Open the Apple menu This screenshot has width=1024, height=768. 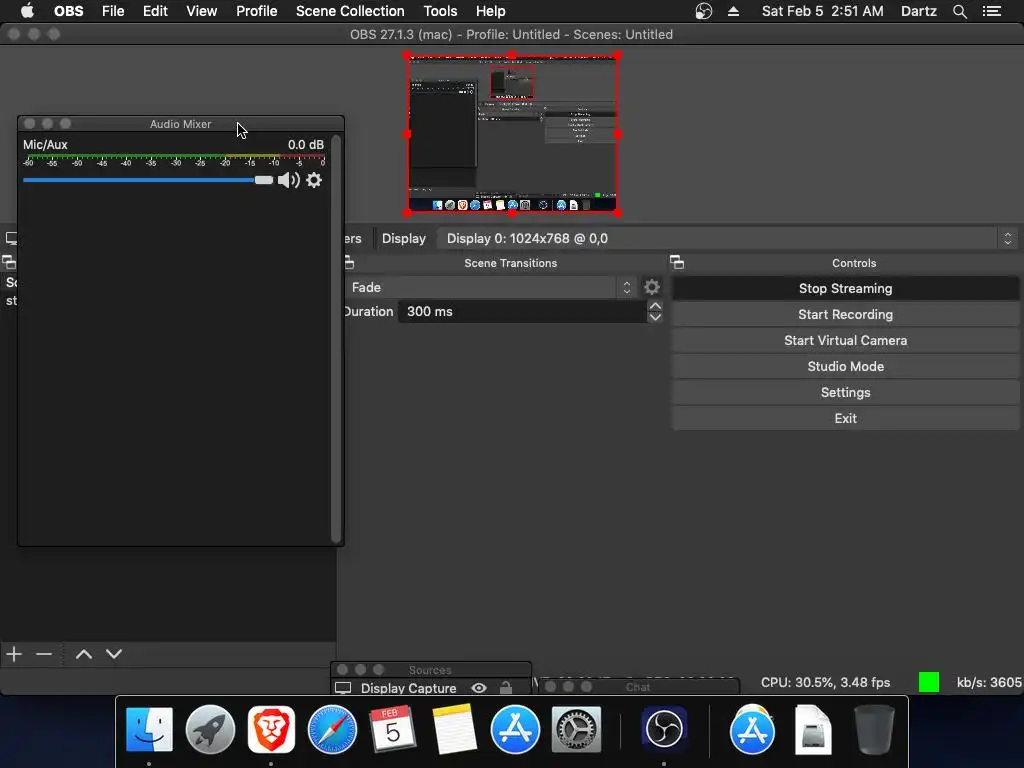(x=27, y=11)
